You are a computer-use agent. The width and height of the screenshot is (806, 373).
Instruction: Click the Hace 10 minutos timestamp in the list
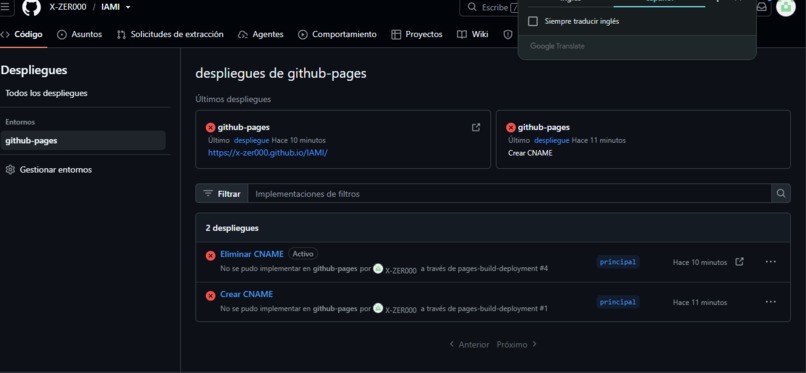point(700,263)
